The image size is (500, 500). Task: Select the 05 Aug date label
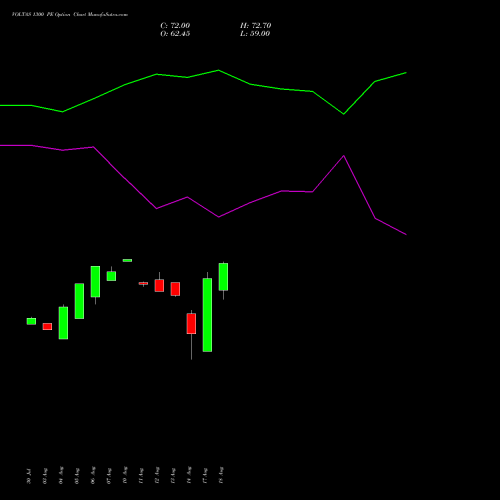77,476
